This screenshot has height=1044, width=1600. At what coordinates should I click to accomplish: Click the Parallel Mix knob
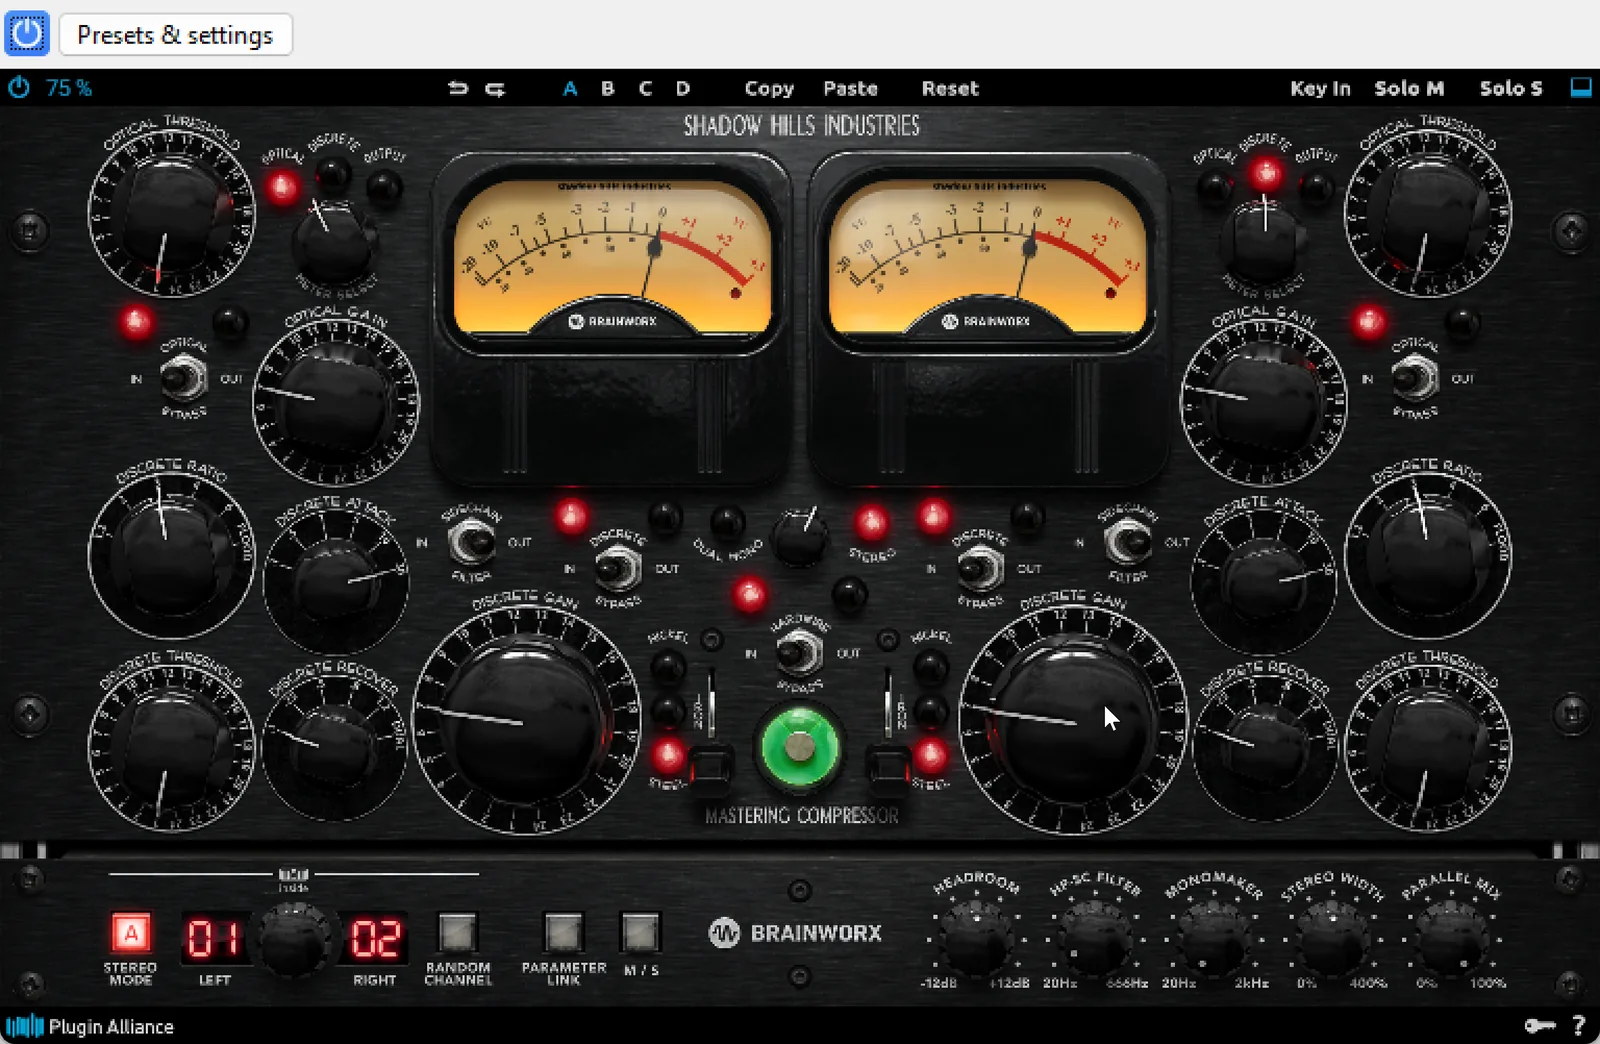1450,939
